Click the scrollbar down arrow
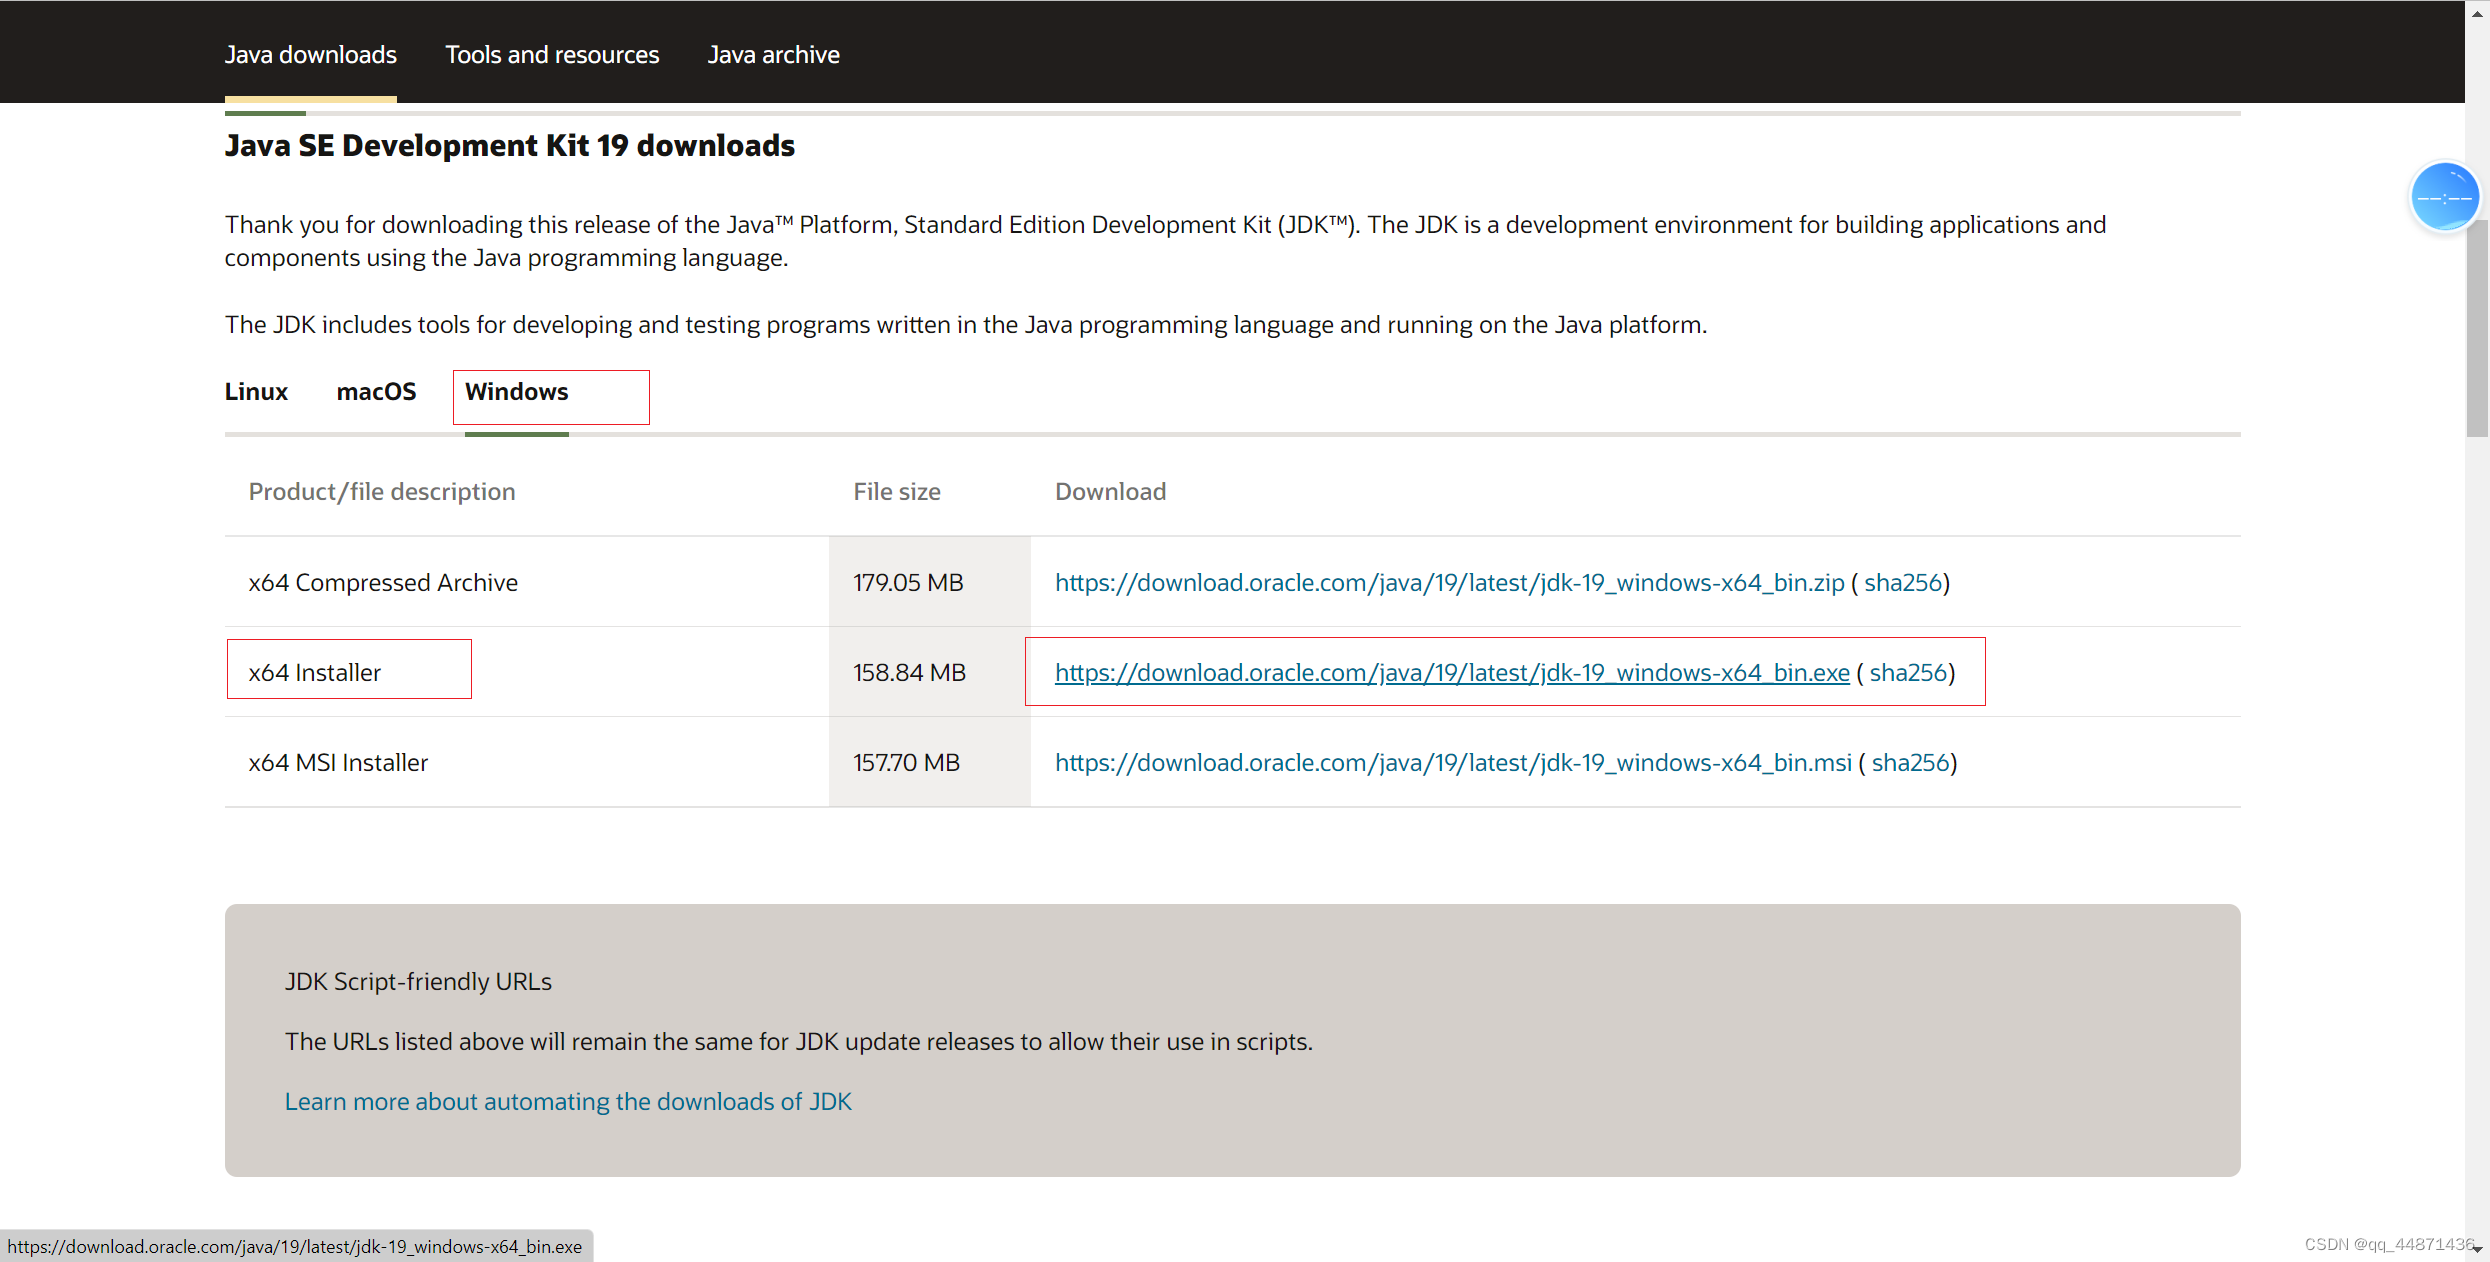Screen dimensions: 2490x1262 click(x=2477, y=1249)
